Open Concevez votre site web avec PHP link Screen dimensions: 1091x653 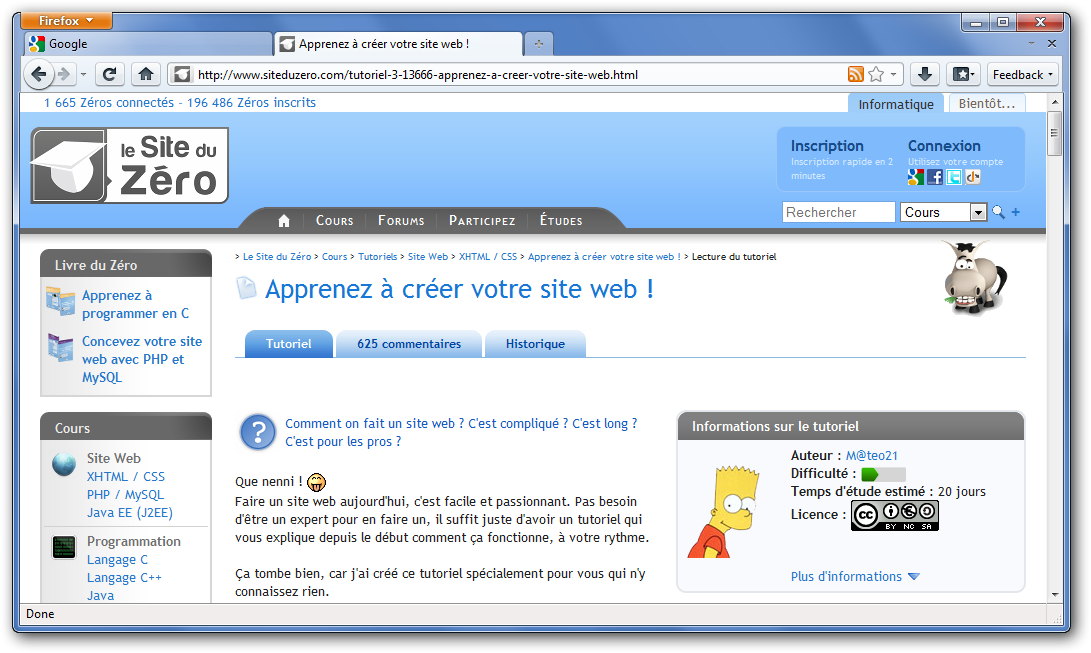coord(142,360)
